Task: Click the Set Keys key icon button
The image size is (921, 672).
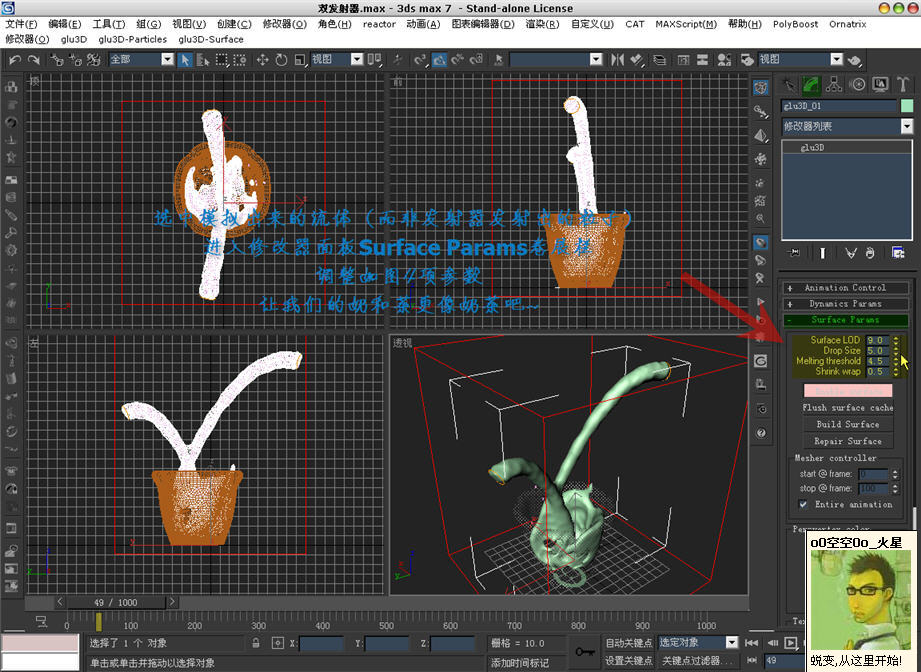Action: [x=585, y=651]
